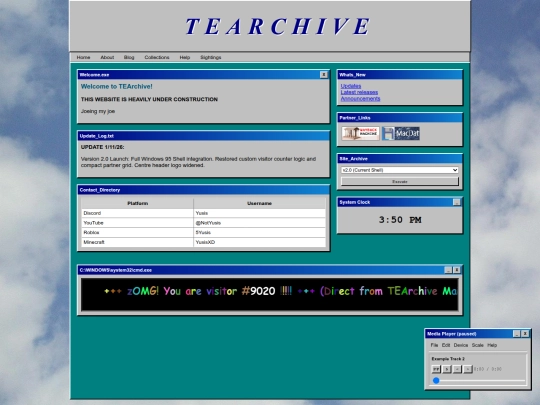540x405 pixels.
Task: Open the Sightings nav item
Action: coord(211,57)
